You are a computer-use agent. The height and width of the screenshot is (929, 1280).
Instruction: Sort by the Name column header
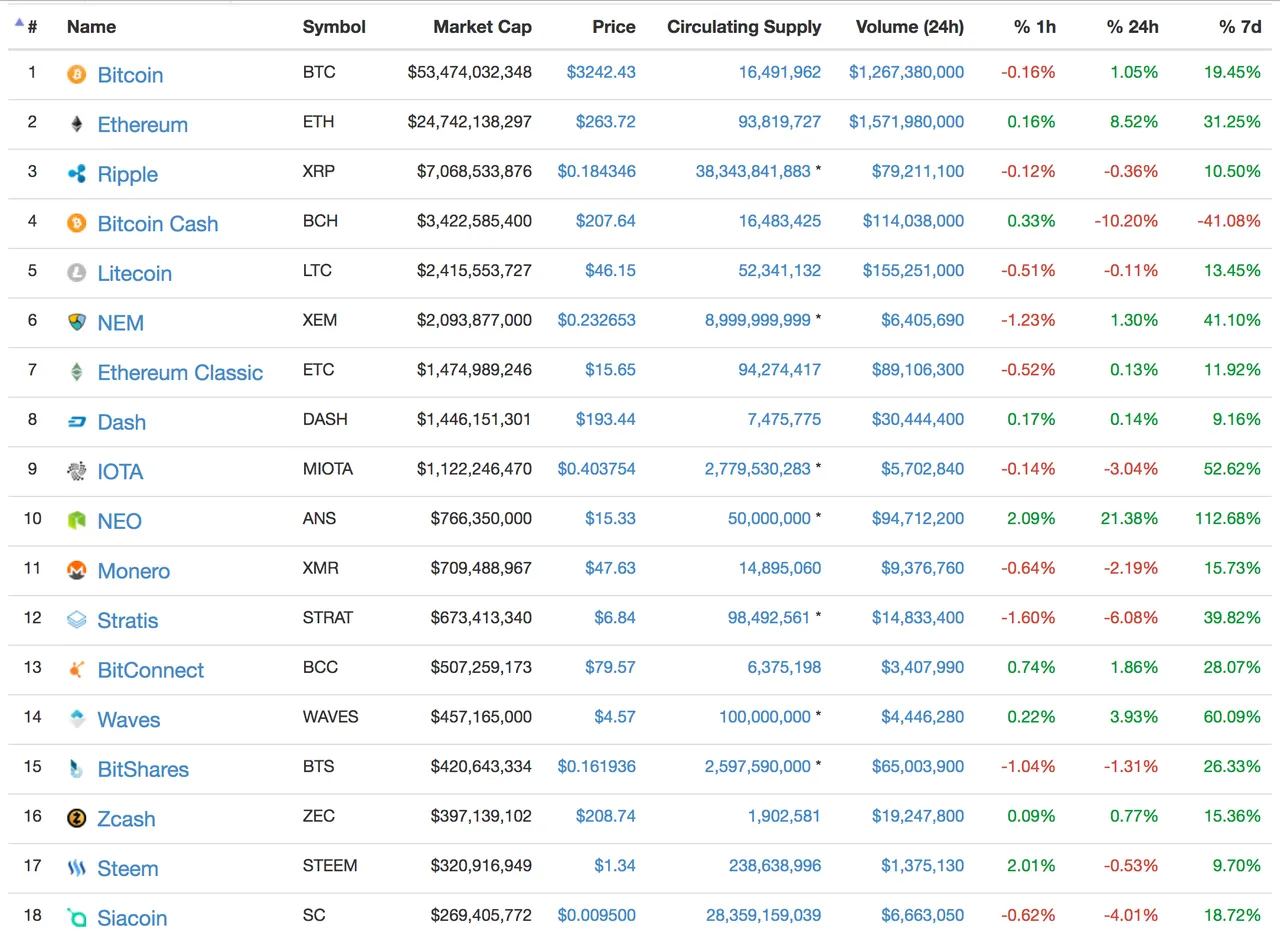point(91,27)
